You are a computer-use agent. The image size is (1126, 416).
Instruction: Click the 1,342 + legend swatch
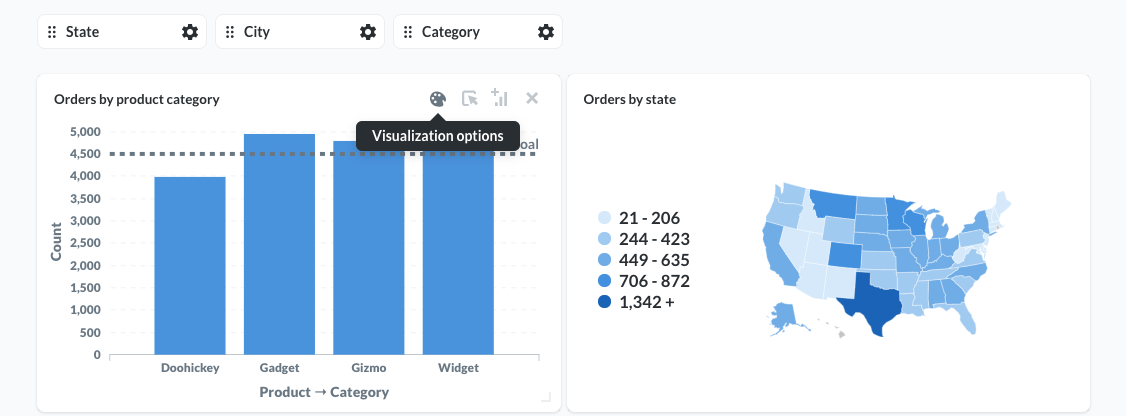604,302
